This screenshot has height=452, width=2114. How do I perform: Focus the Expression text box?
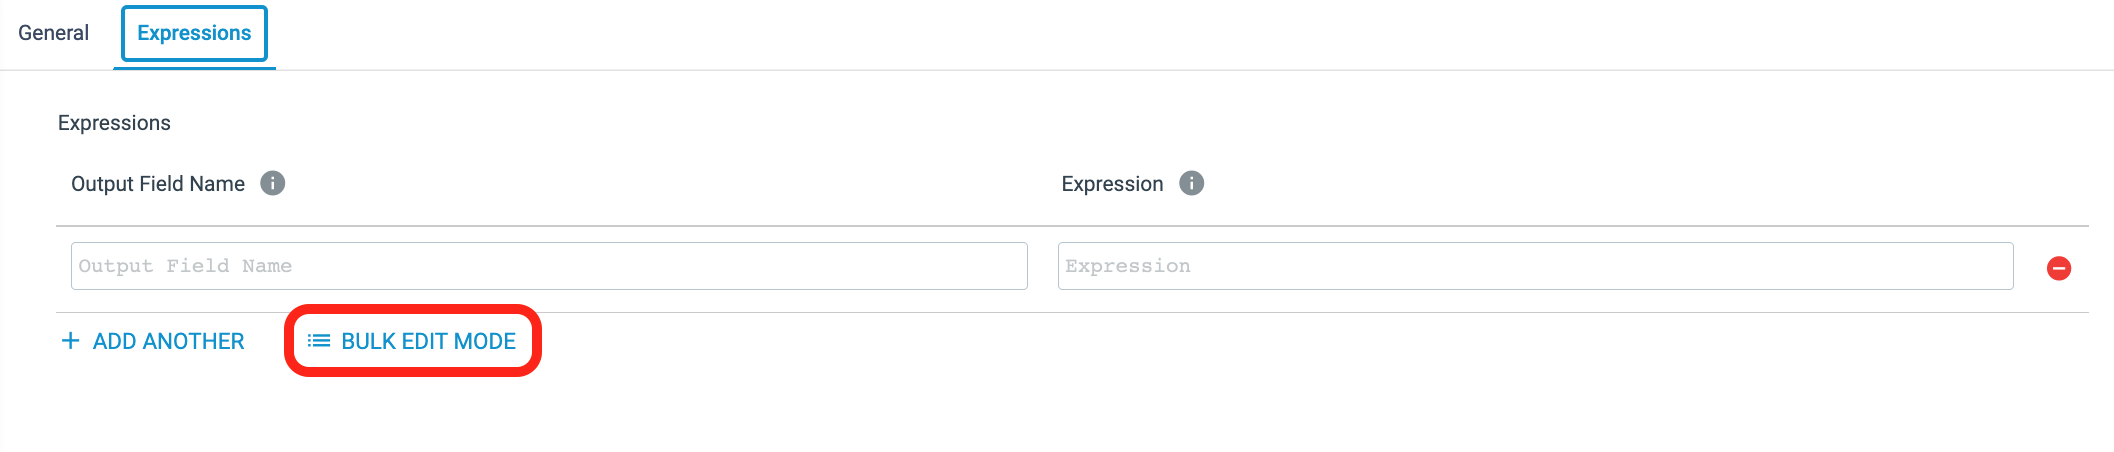(x=1535, y=266)
